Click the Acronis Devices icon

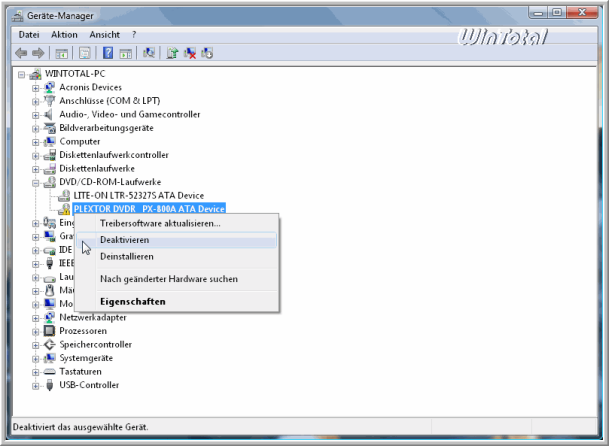coord(49,87)
